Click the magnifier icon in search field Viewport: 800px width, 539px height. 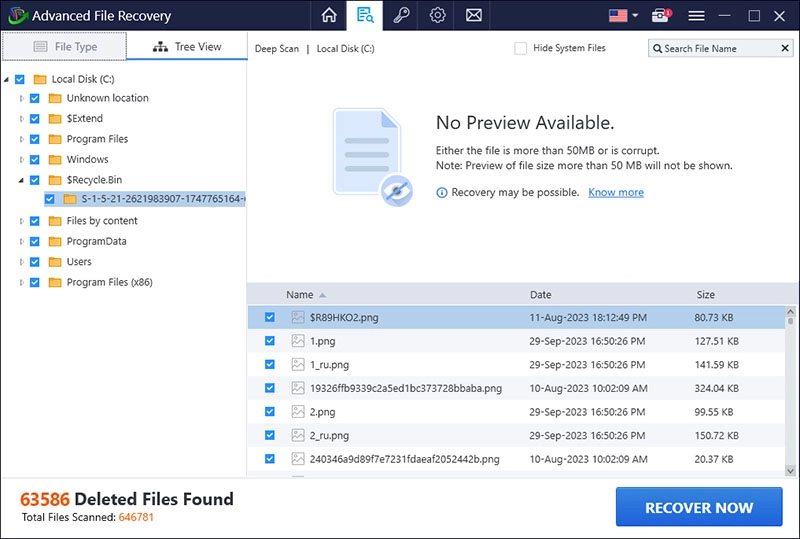[657, 48]
